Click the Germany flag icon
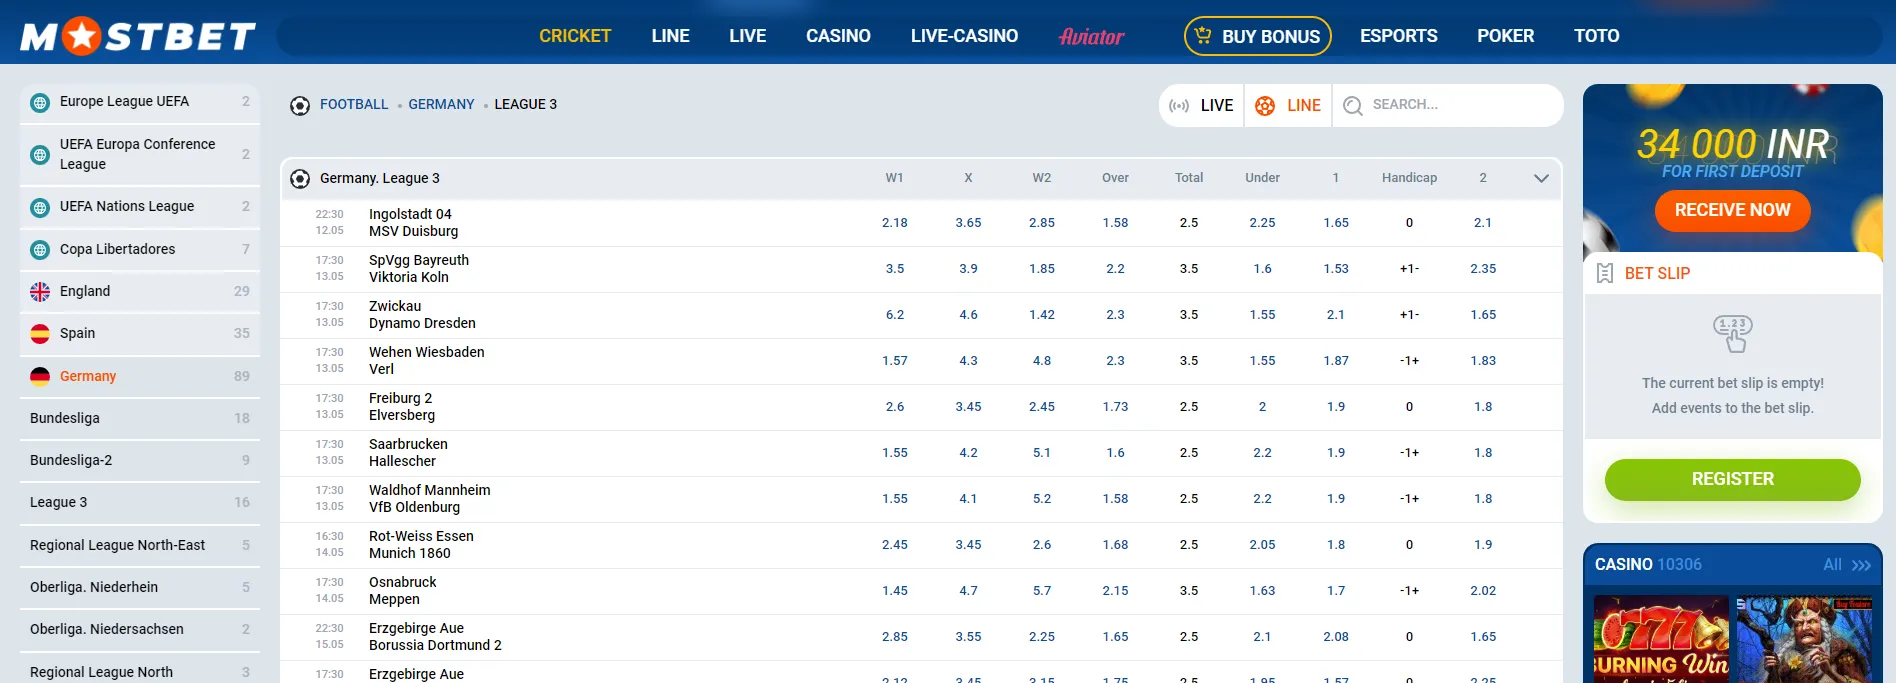 [x=40, y=376]
